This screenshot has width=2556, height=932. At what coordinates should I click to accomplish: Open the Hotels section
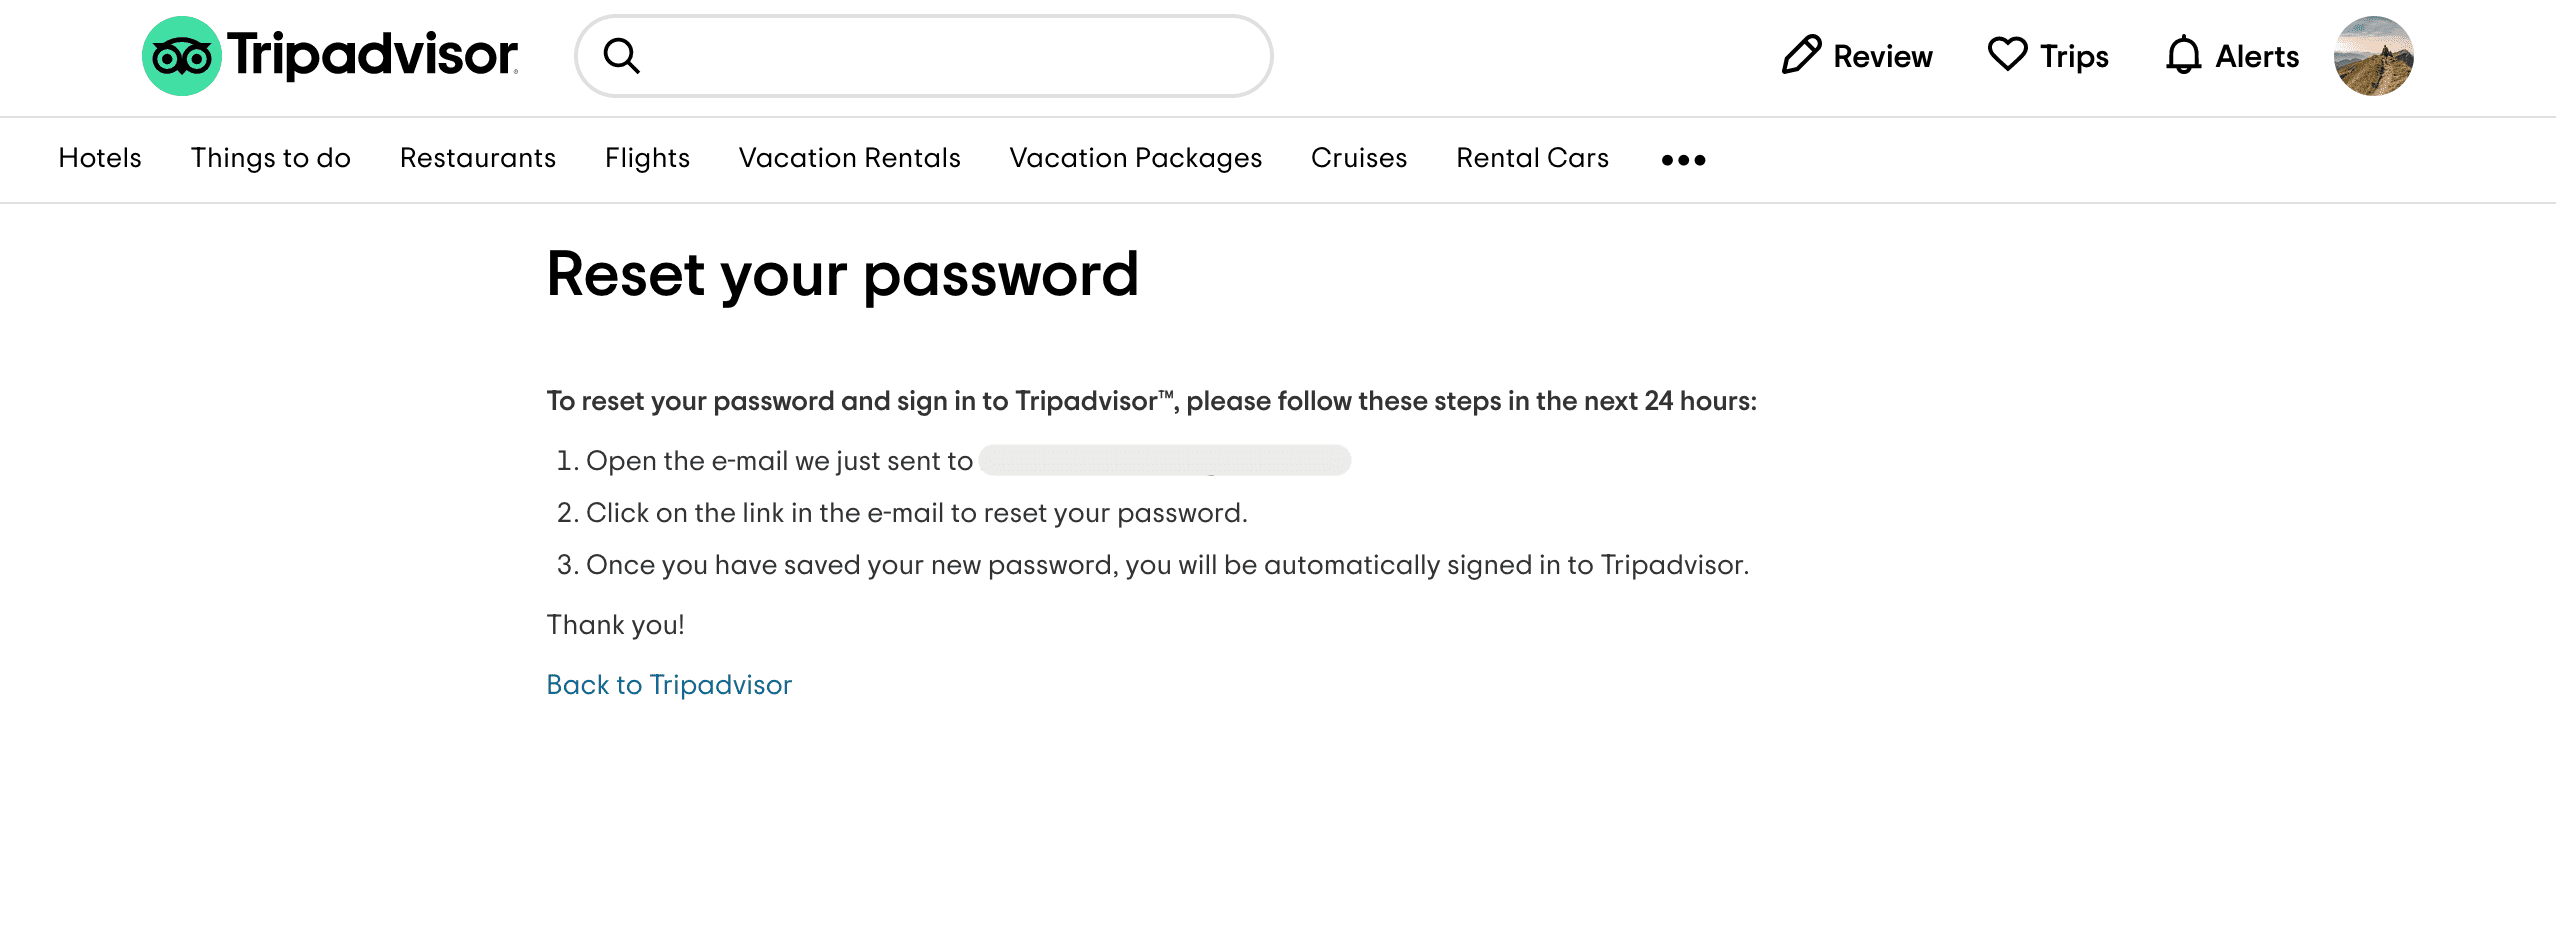pos(100,158)
